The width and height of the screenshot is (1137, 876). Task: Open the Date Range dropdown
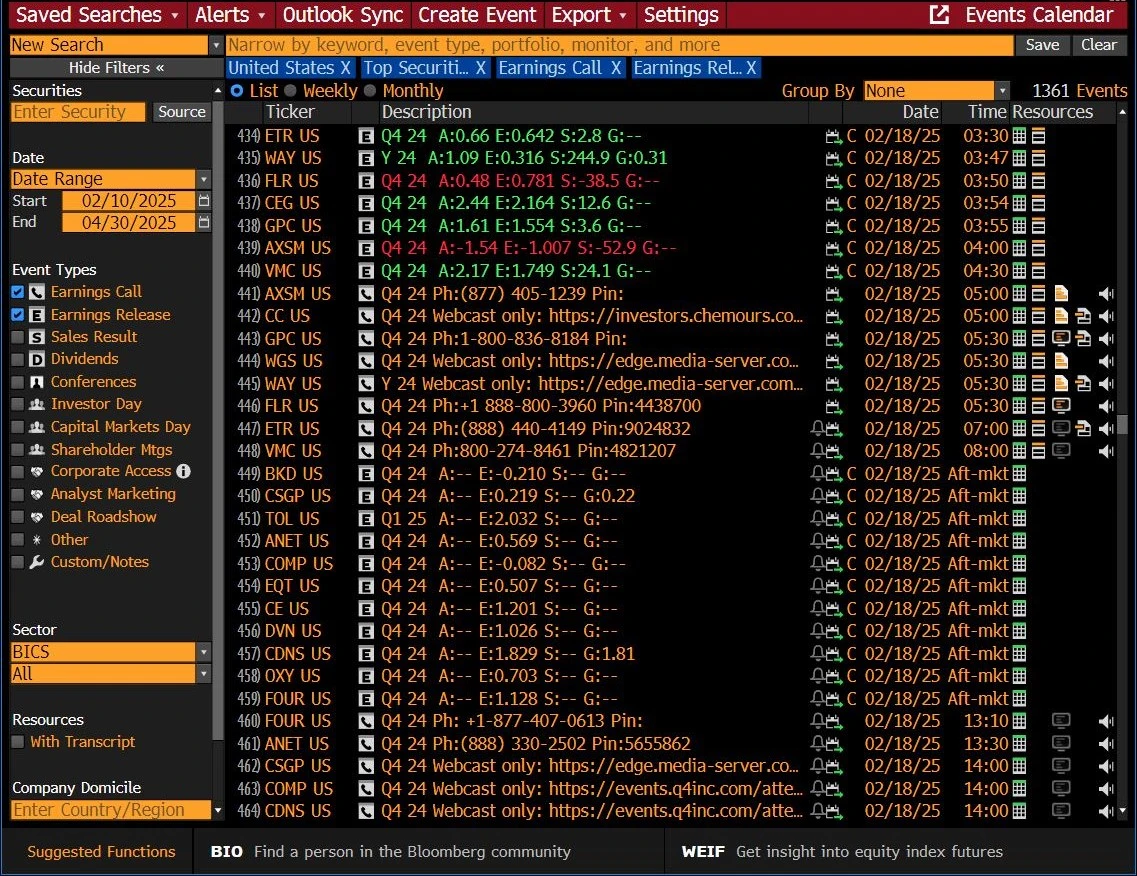204,179
